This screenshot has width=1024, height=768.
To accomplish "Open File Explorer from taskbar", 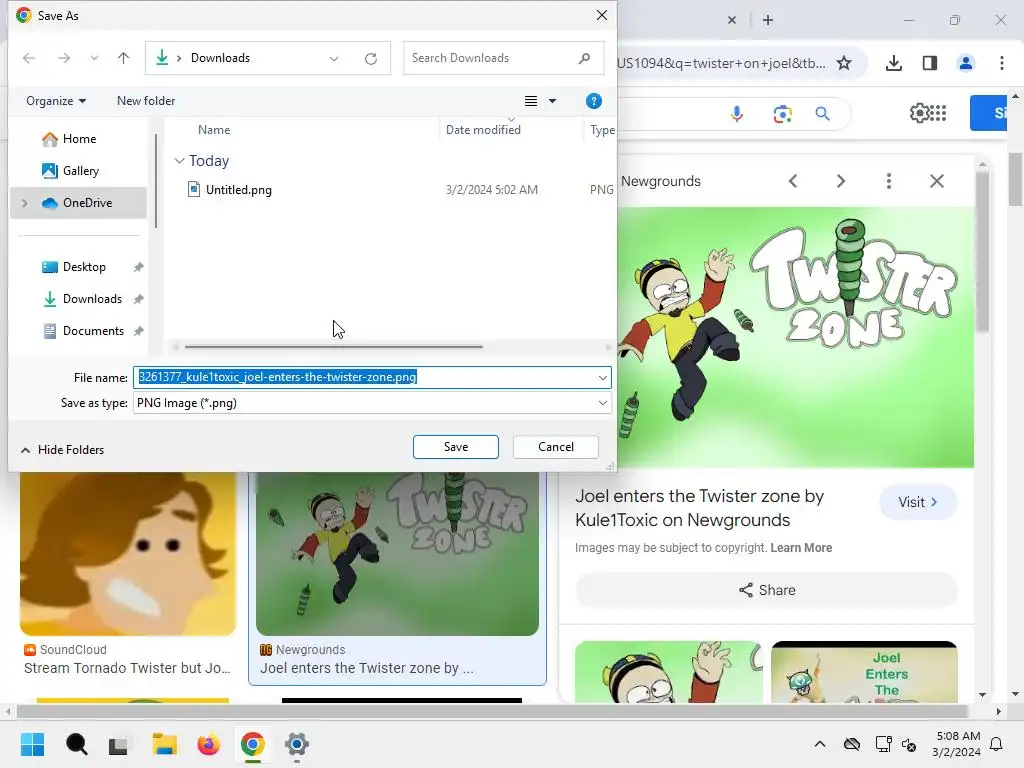I will click(x=165, y=744).
